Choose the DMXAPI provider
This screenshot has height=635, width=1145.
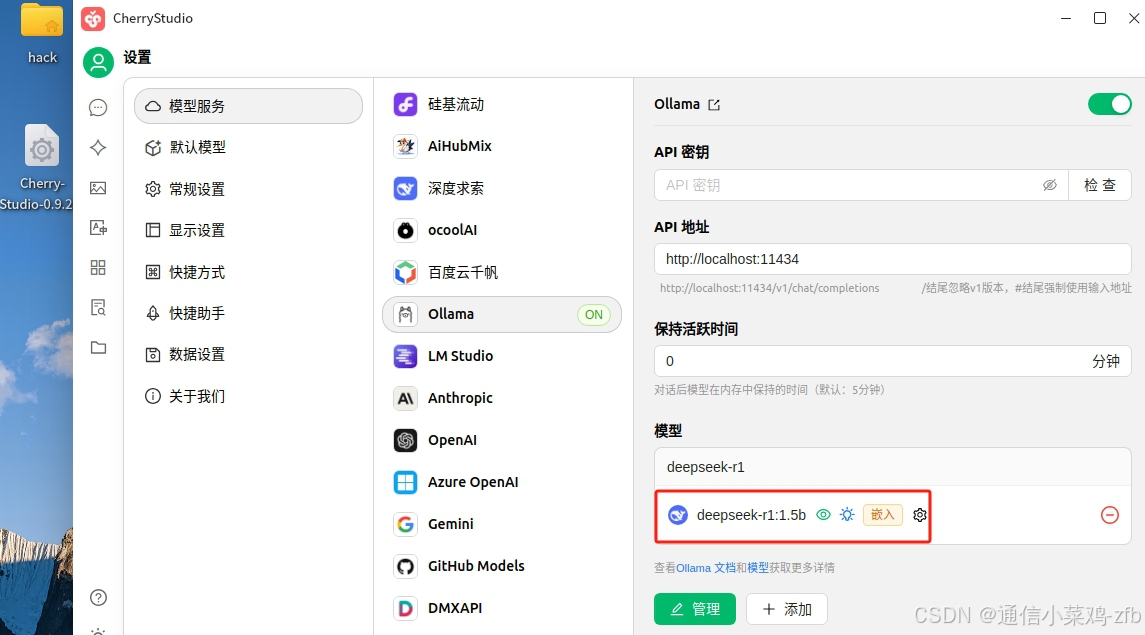point(502,608)
